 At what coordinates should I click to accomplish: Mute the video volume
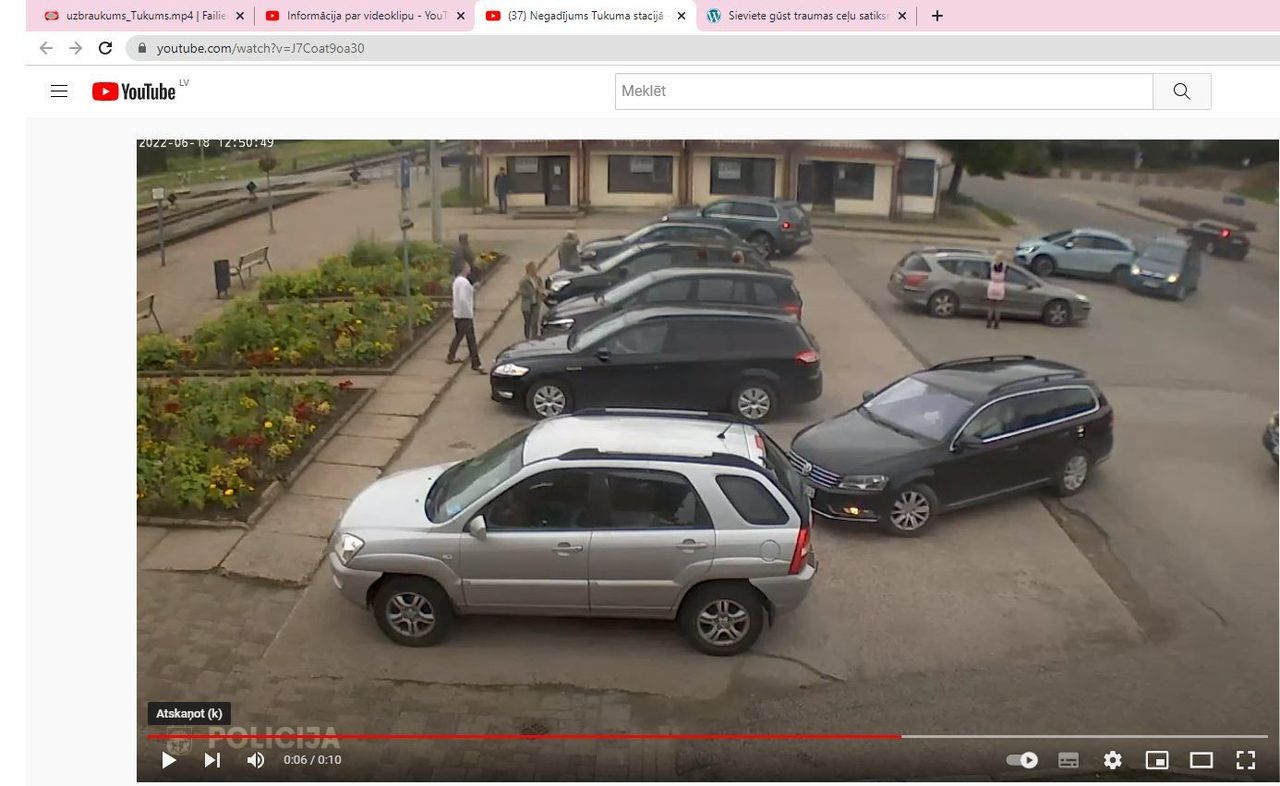[x=256, y=760]
